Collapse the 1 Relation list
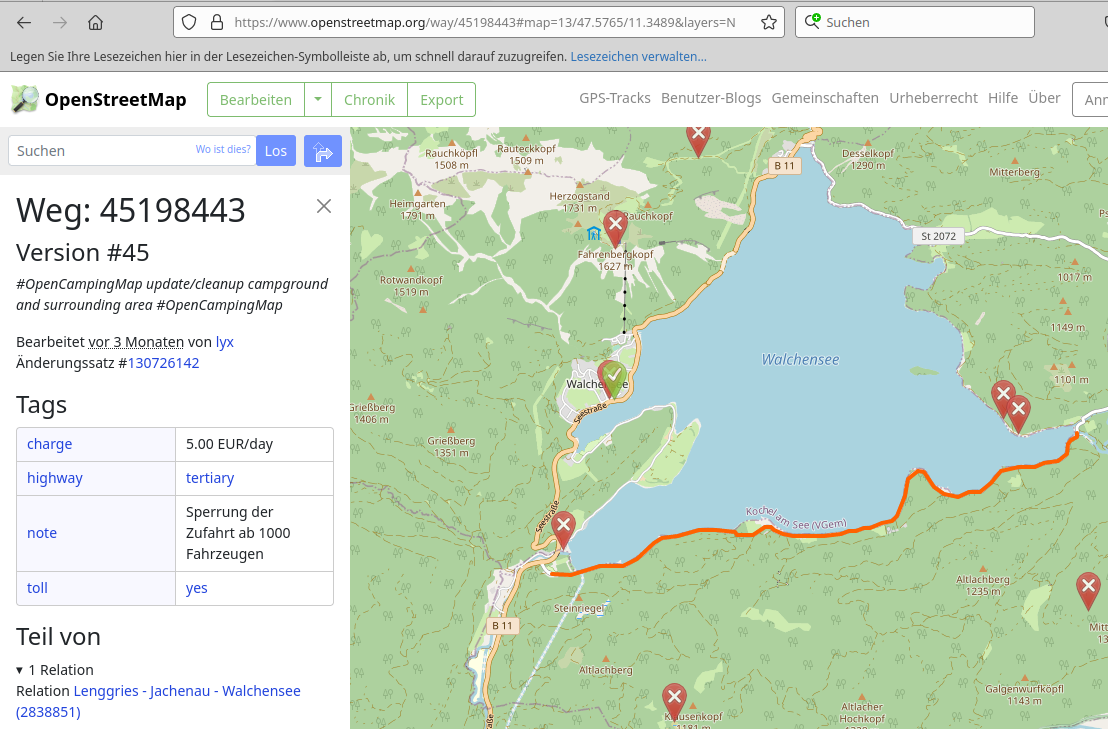 tap(20, 670)
